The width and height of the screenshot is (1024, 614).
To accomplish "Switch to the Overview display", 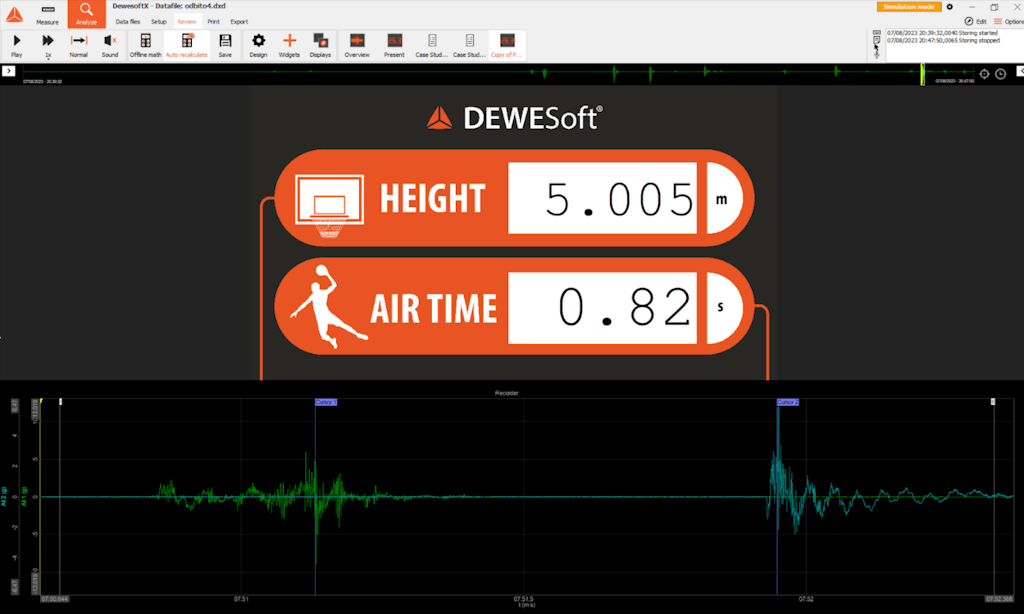I will (x=357, y=46).
